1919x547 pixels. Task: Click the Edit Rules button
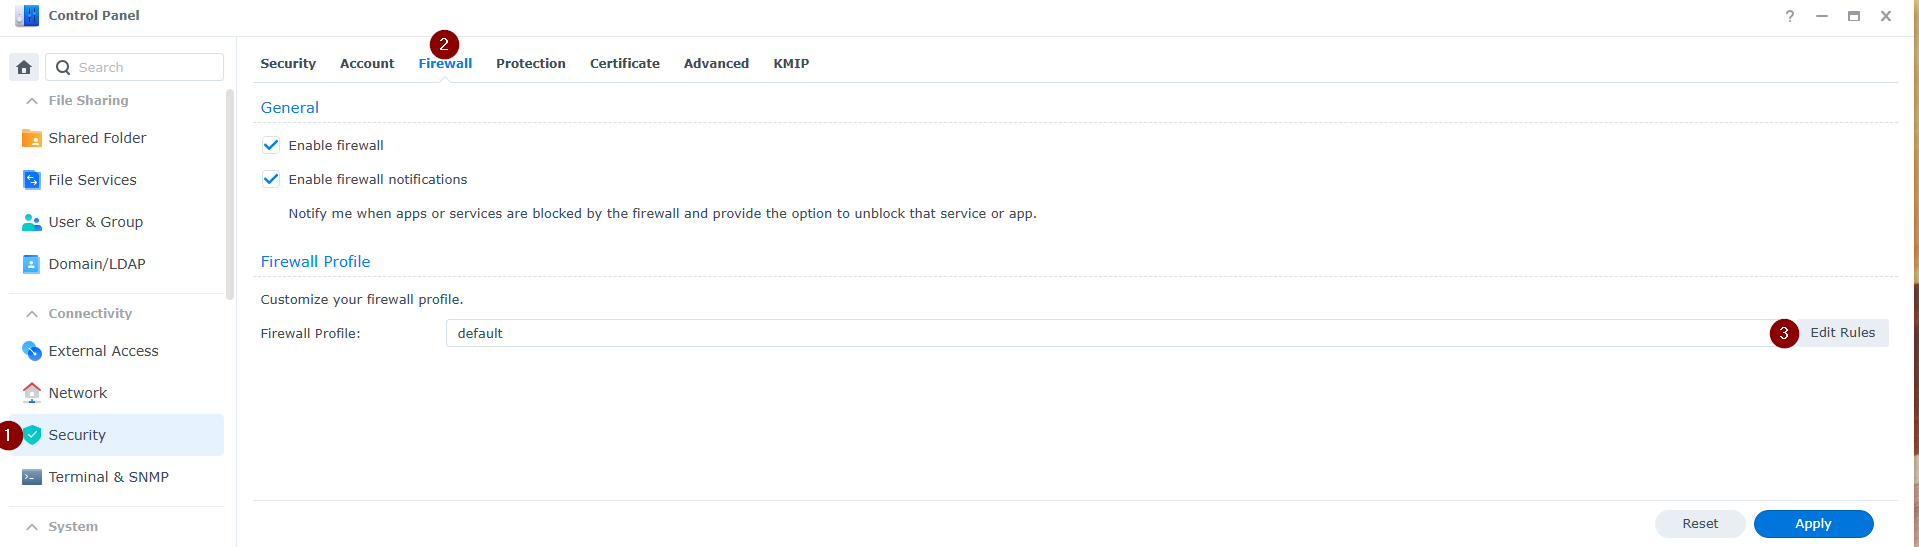click(1842, 333)
